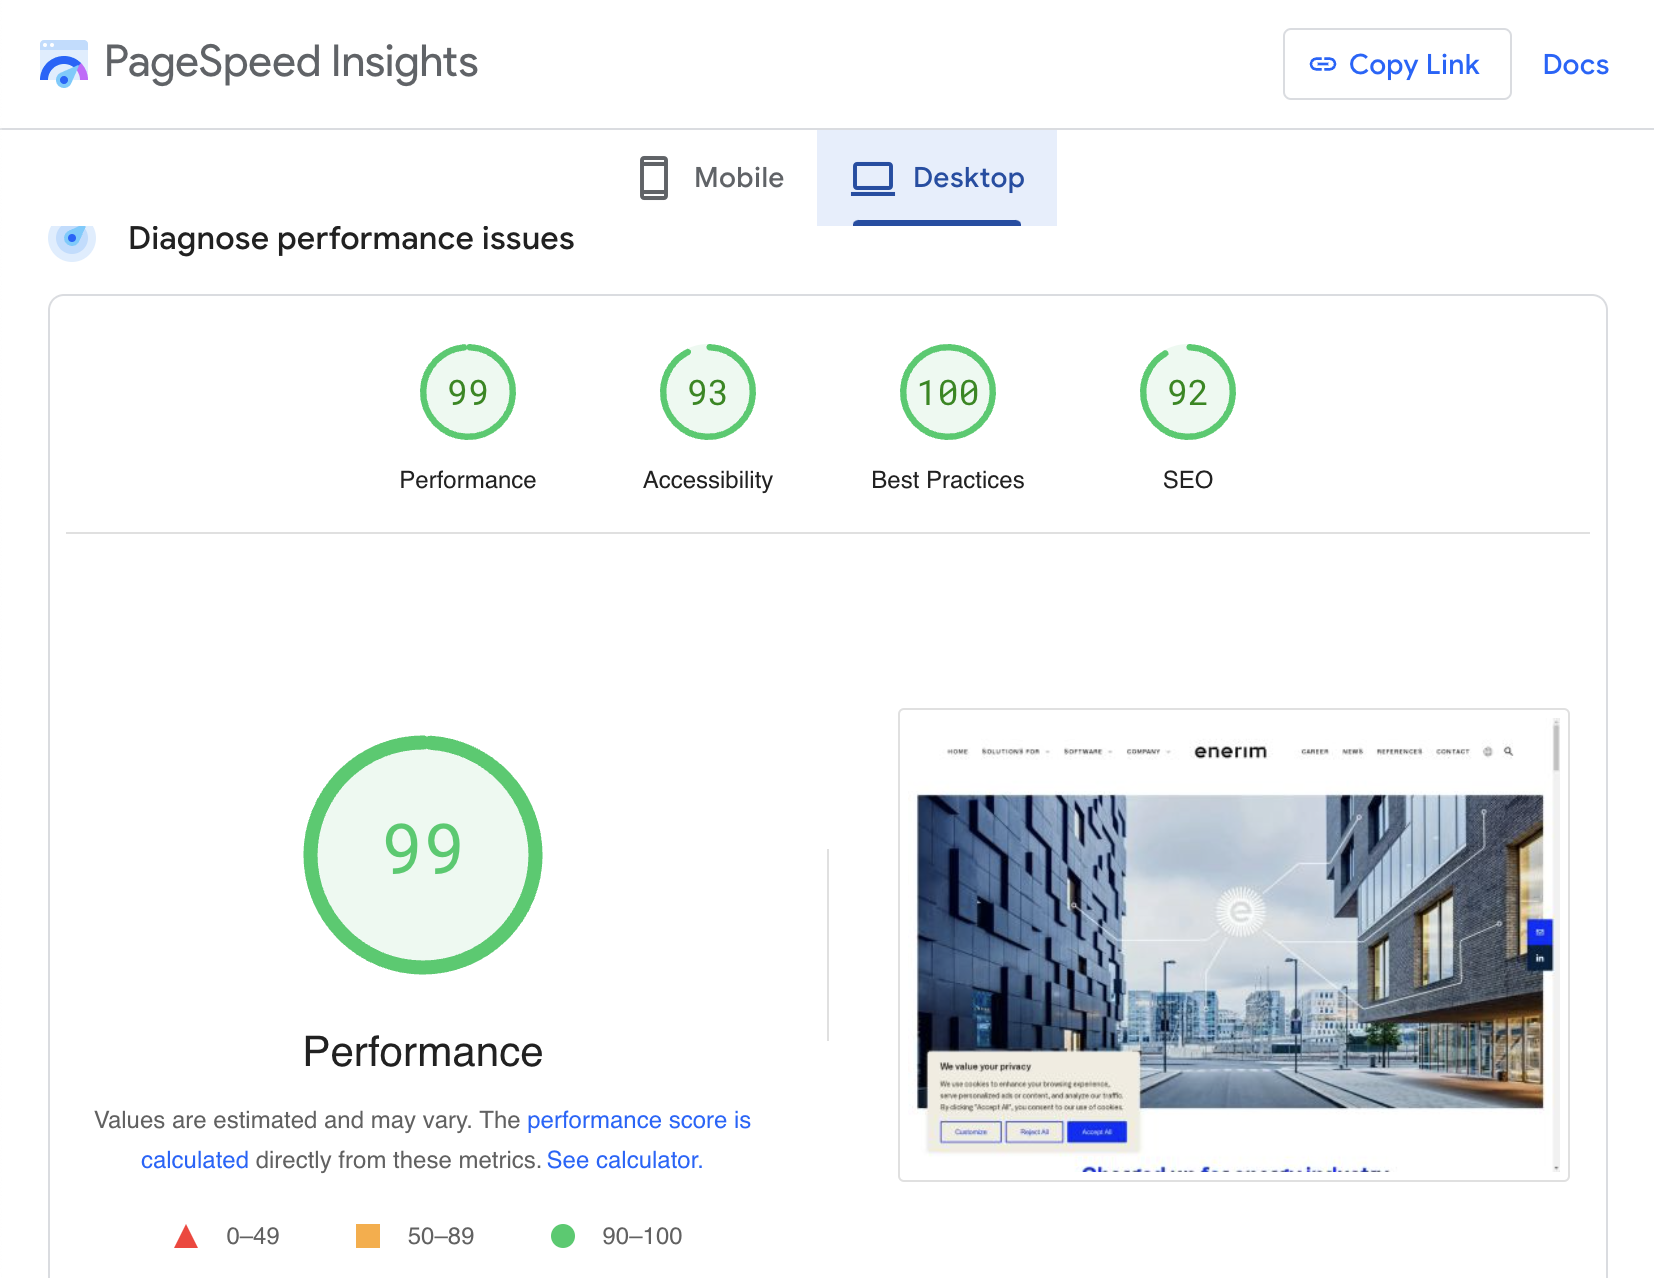1654x1278 pixels.
Task: Switch to the Mobile tab
Action: pos(712,178)
